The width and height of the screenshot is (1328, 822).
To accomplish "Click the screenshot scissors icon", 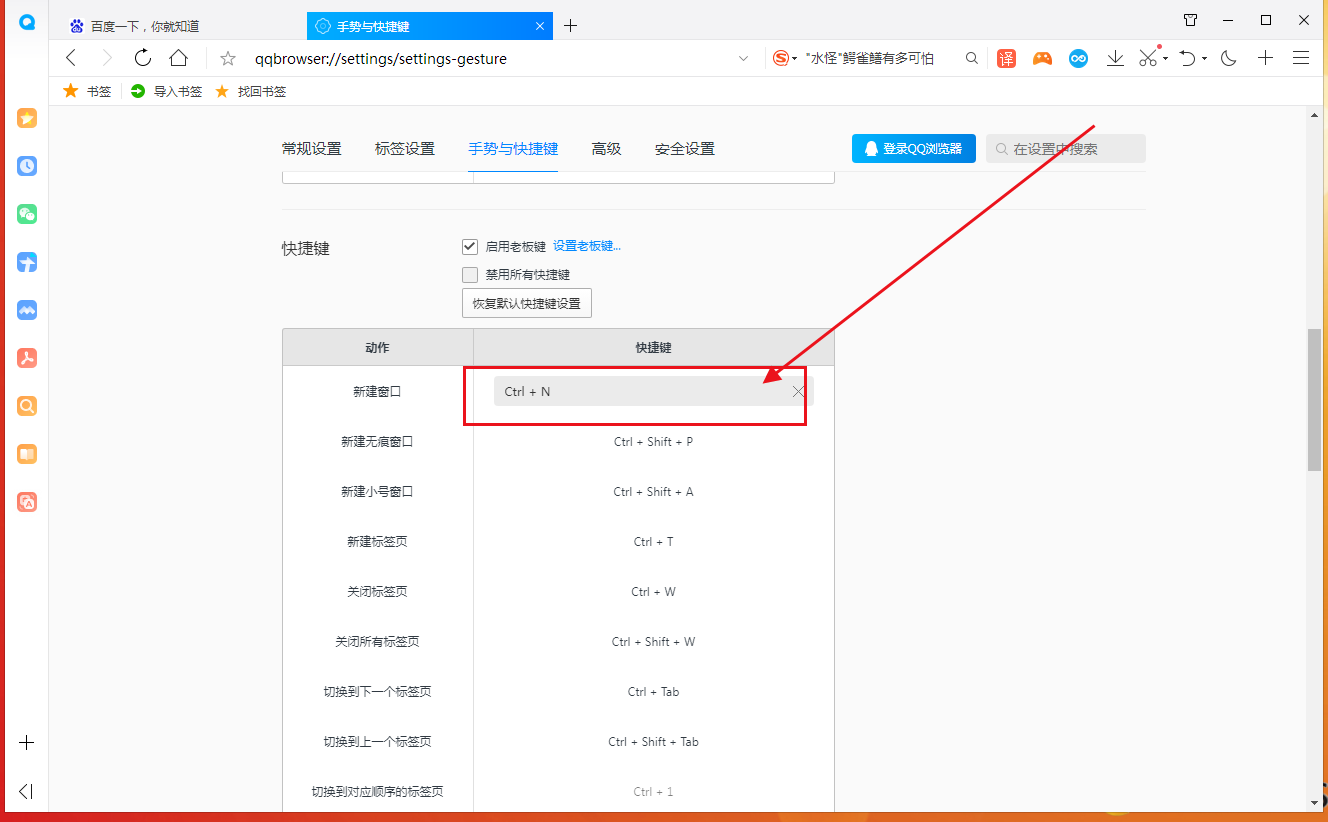I will [x=1148, y=59].
